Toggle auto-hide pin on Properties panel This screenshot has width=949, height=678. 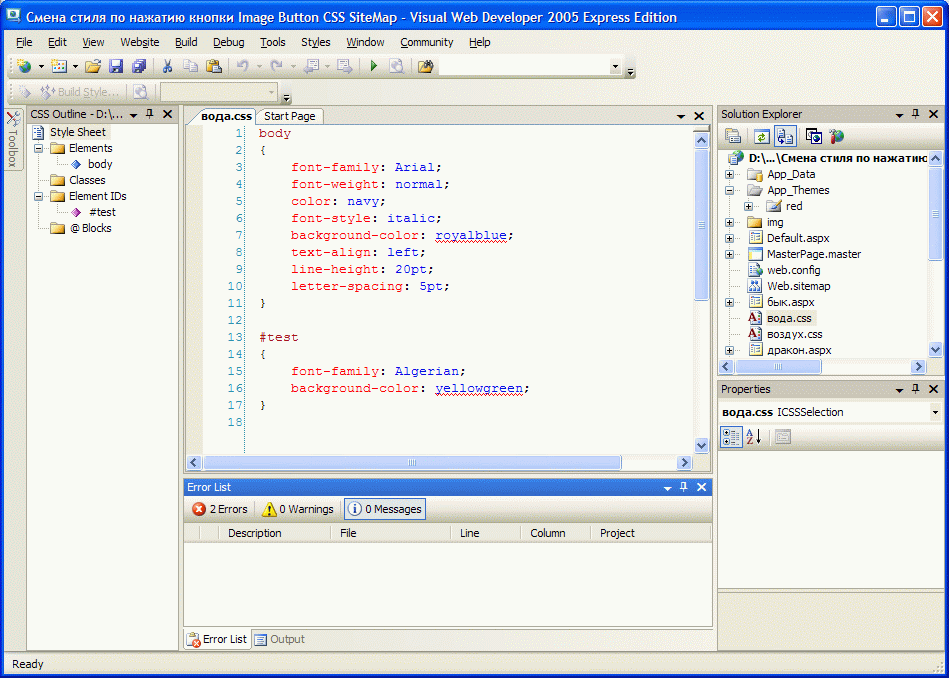coord(916,389)
